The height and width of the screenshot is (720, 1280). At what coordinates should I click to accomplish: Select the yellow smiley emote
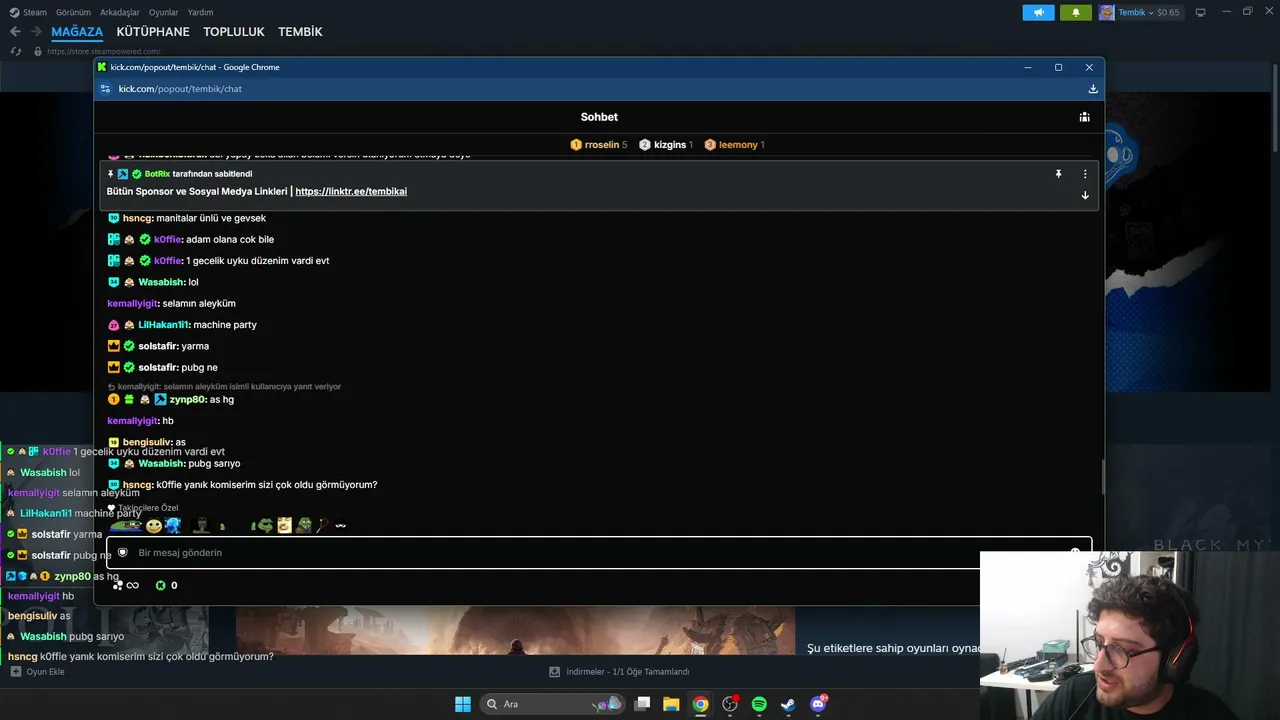click(153, 525)
